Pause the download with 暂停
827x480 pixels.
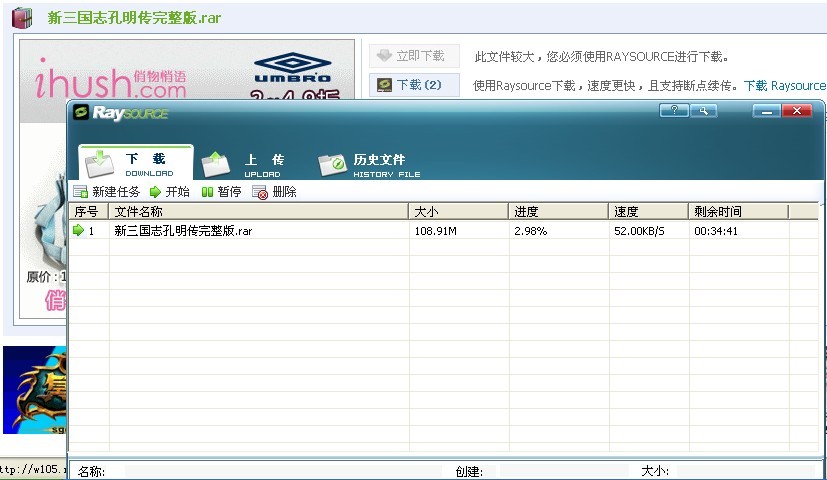[222, 192]
